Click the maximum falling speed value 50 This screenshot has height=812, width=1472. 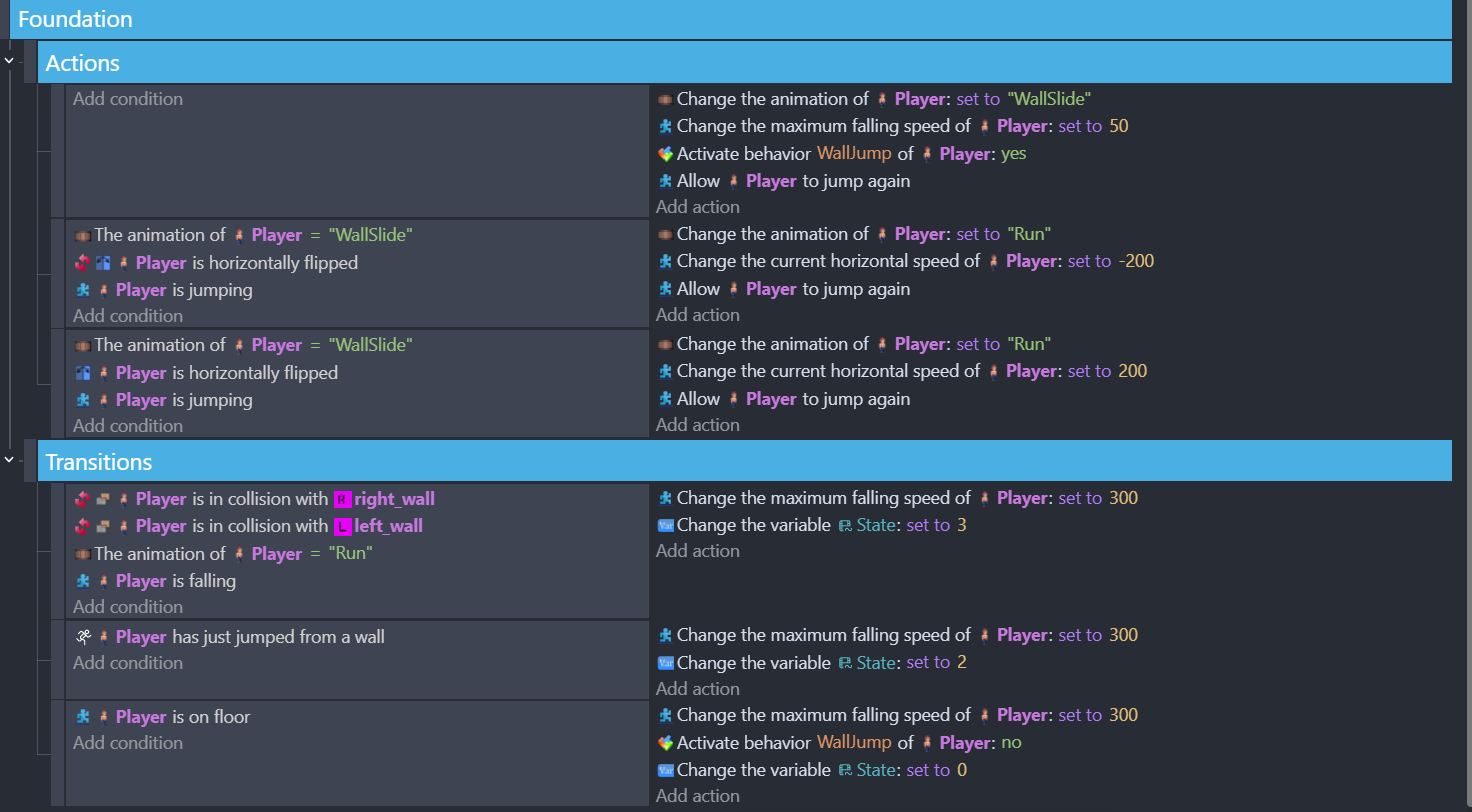tap(1119, 126)
